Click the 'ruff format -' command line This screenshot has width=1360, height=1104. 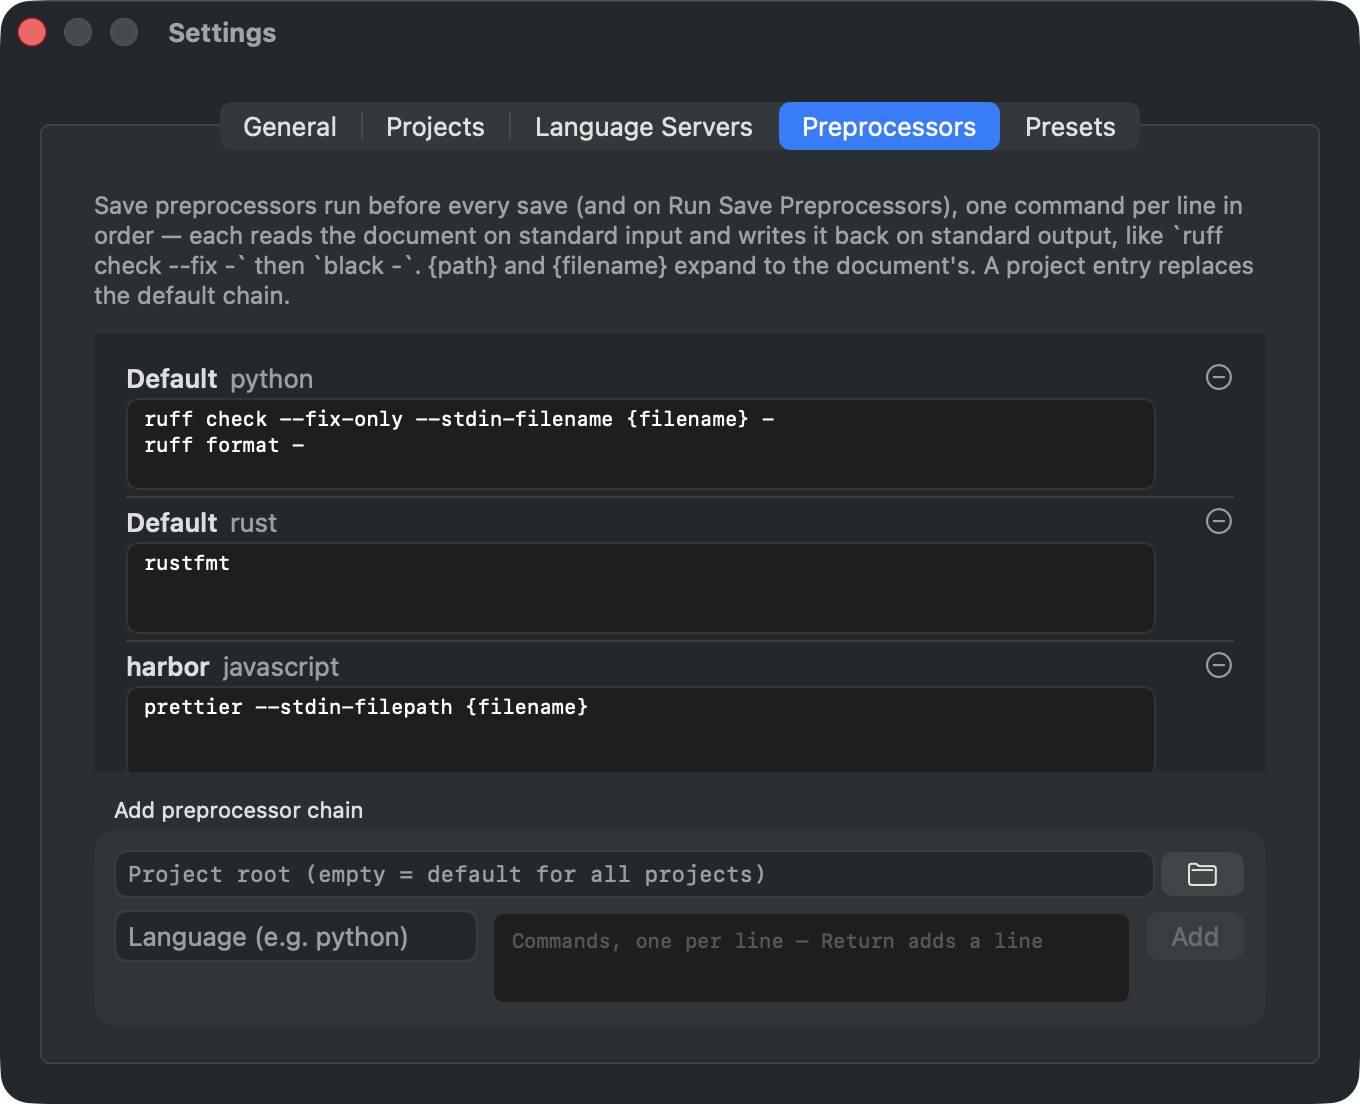point(224,445)
